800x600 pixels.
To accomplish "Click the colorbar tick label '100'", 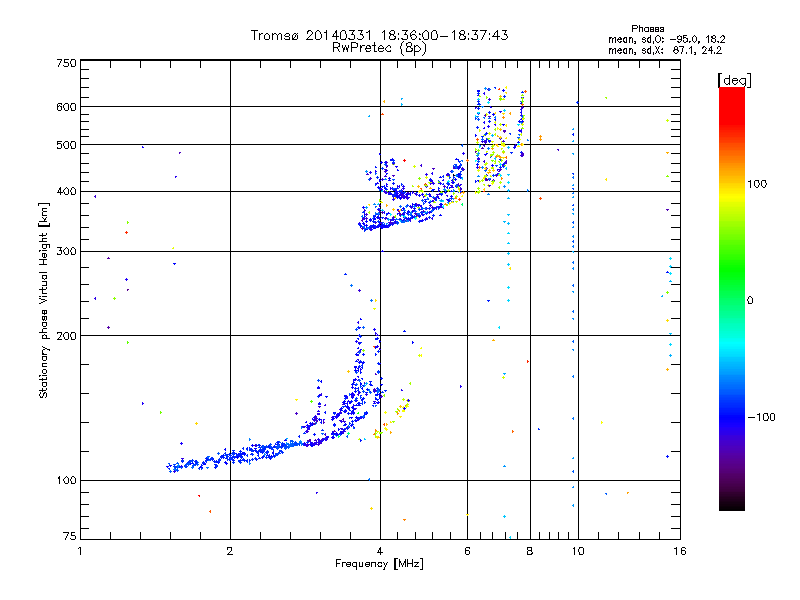I will (x=757, y=184).
